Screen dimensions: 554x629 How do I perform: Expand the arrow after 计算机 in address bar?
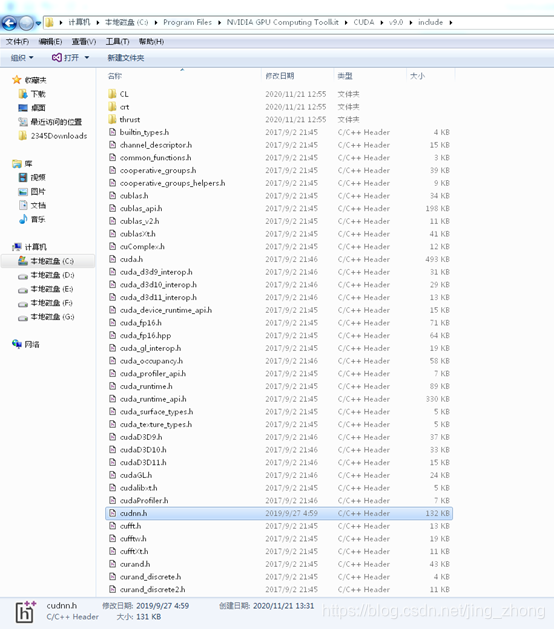[97, 22]
